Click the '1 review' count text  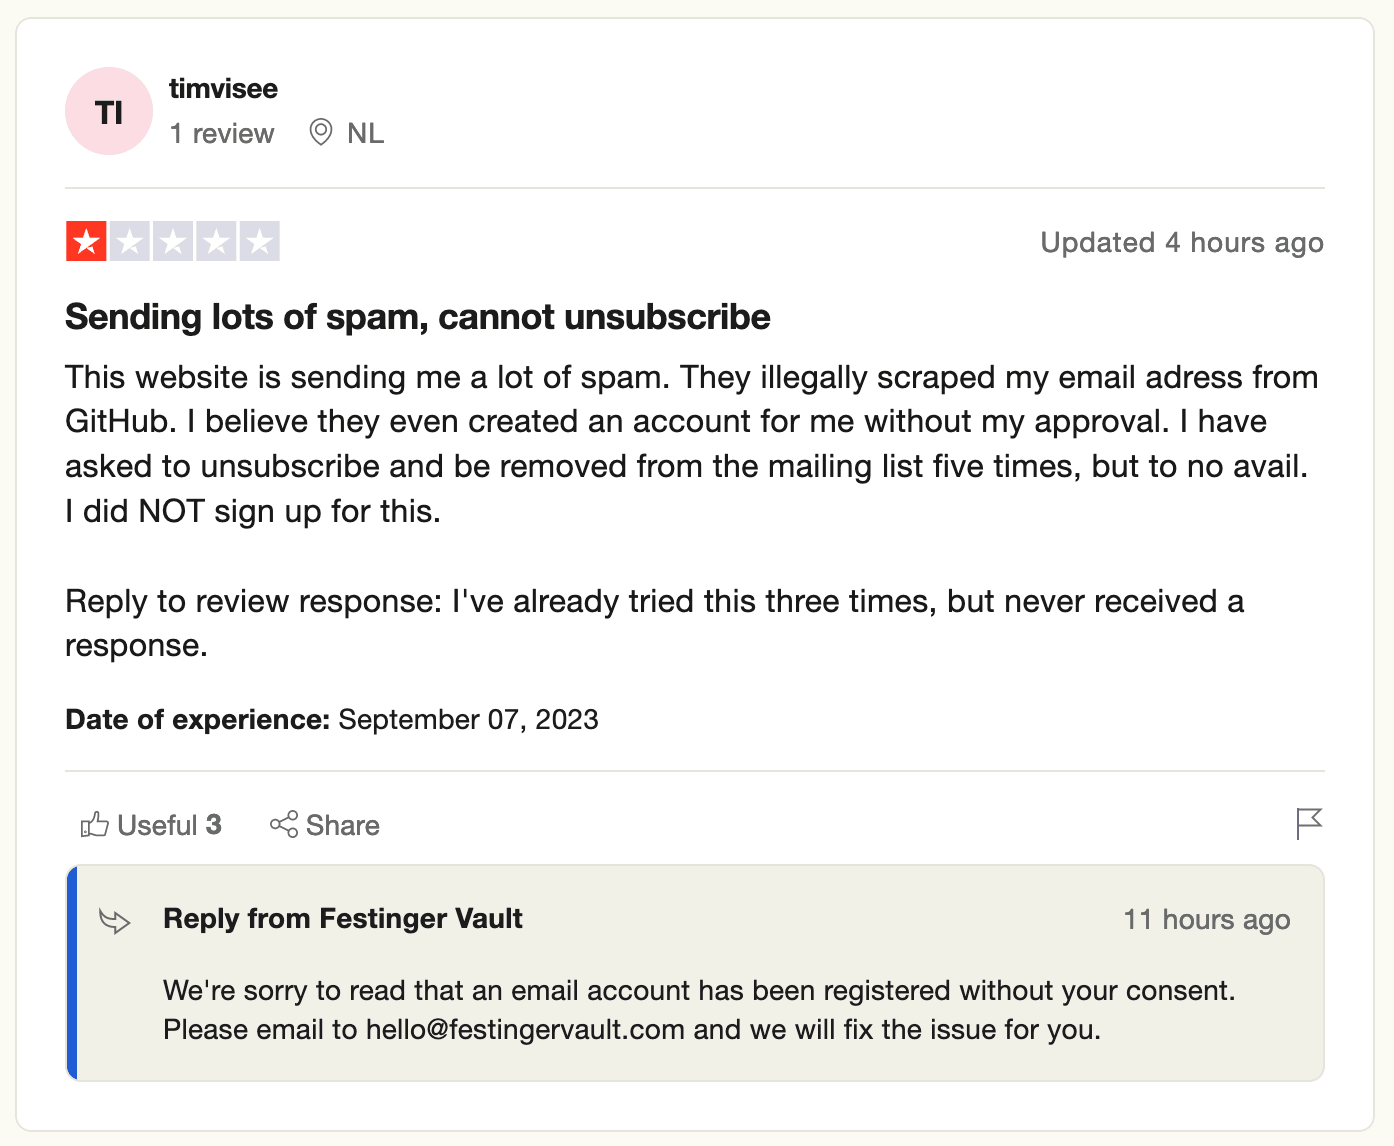click(222, 133)
